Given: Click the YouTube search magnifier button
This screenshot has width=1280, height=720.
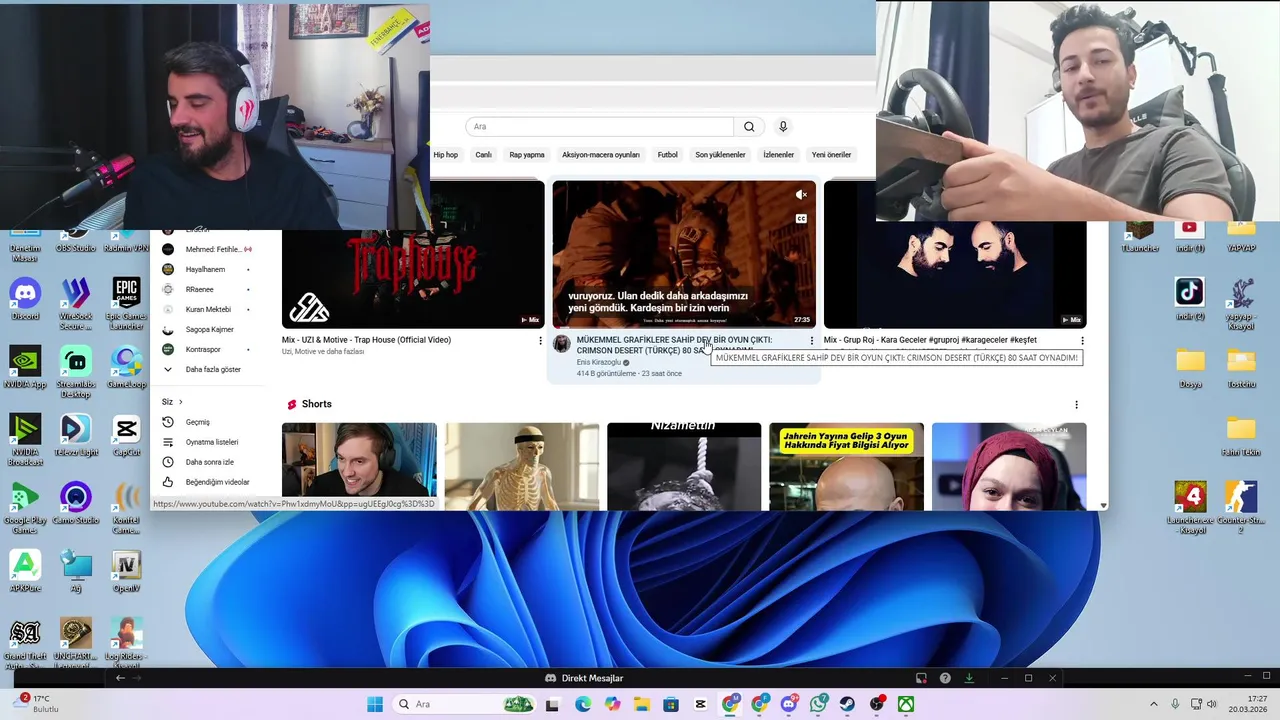Looking at the screenshot, I should (749, 127).
